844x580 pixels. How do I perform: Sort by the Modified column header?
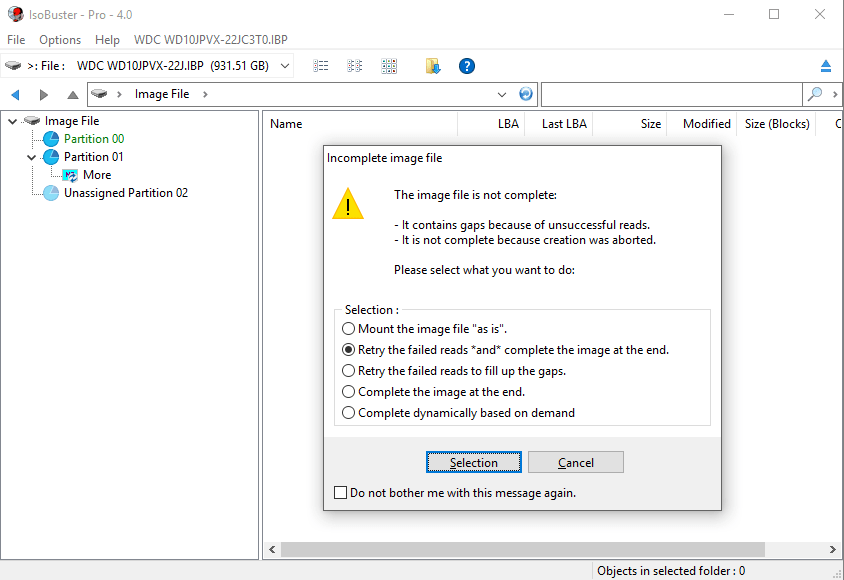[x=701, y=124]
